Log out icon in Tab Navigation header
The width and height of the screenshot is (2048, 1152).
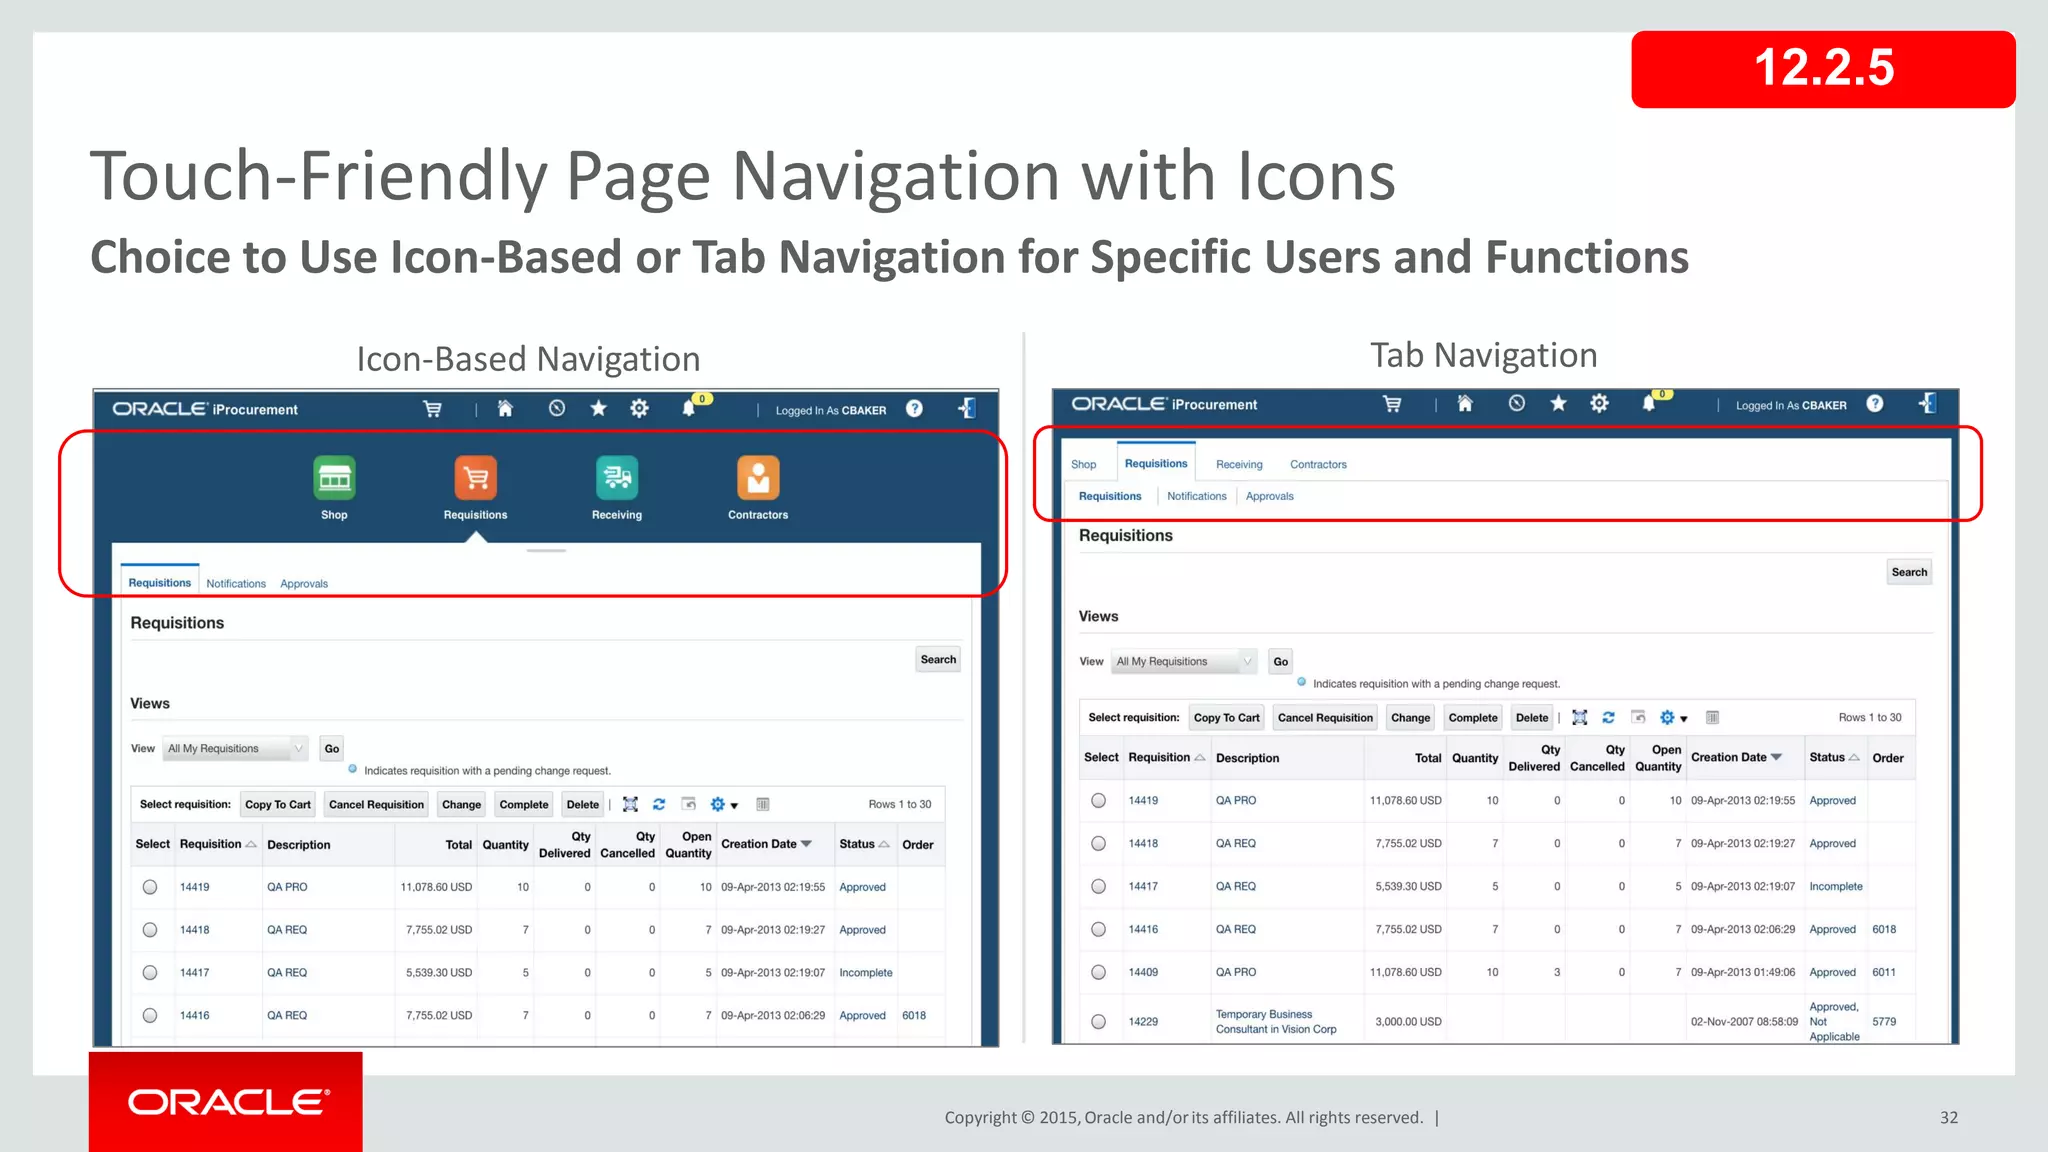(1927, 403)
